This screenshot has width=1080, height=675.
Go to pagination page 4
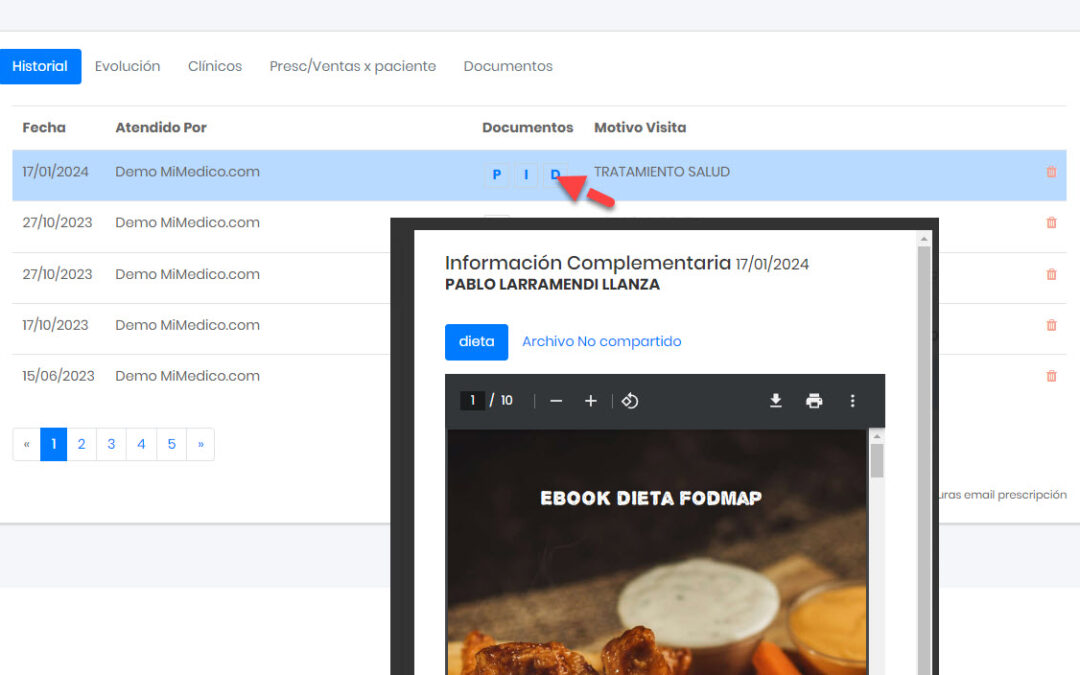pyautogui.click(x=141, y=444)
